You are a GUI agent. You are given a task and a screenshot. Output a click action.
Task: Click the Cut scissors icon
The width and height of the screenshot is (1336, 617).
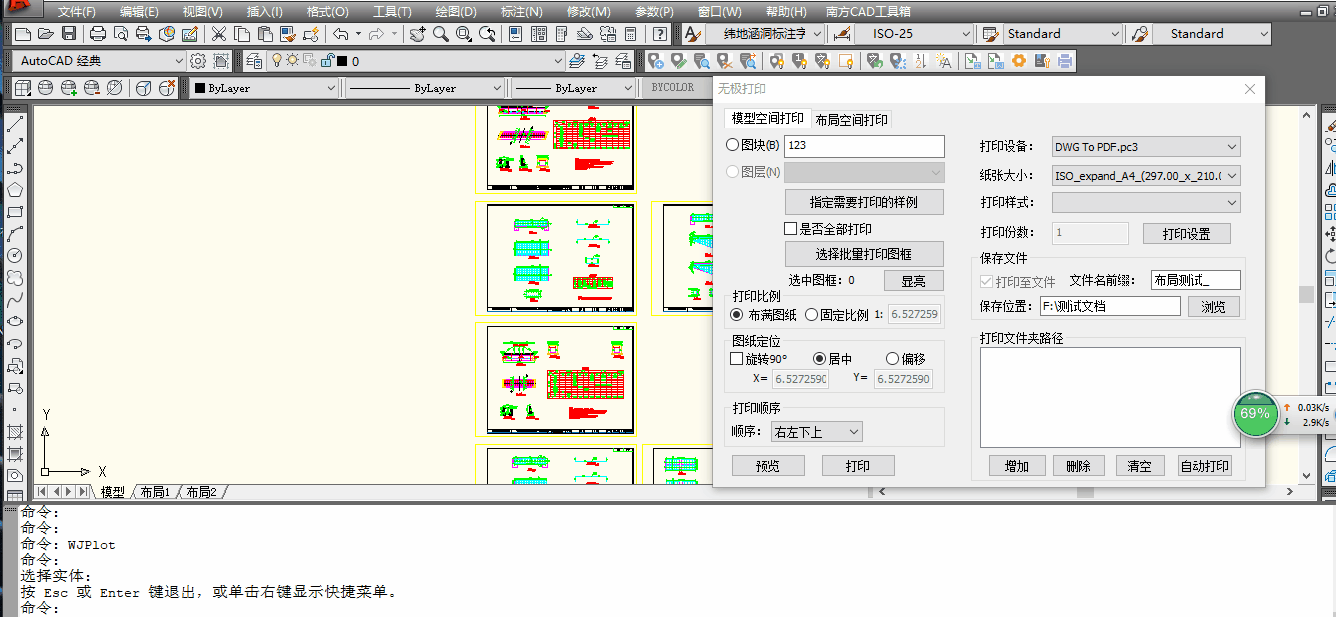(x=218, y=34)
